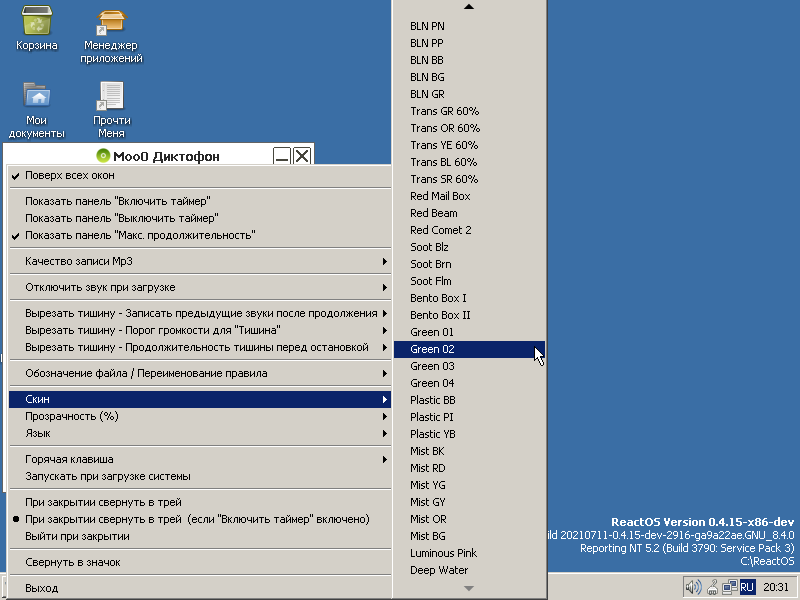Expand Отключить звук при загрузке submenu
800x600 pixels.
point(200,287)
